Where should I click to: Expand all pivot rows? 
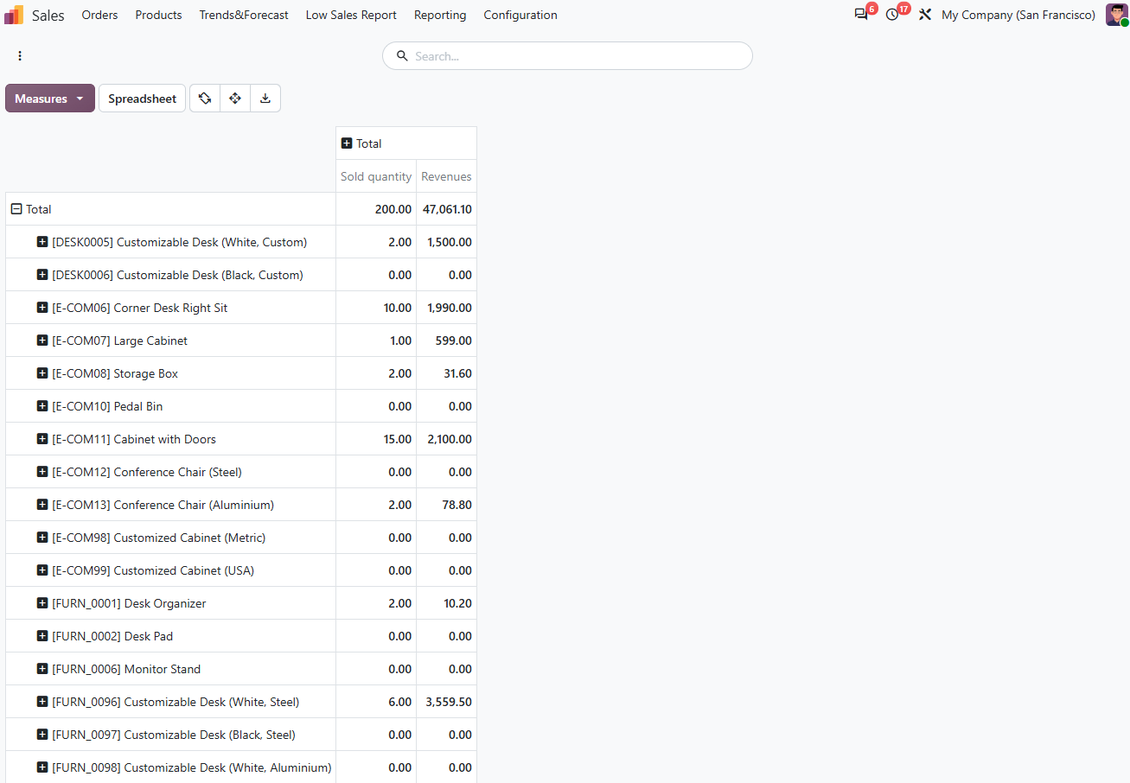coord(235,98)
